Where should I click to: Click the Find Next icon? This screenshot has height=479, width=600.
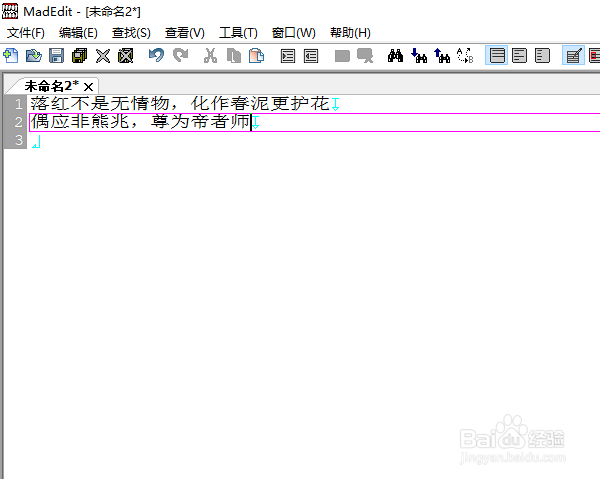tap(419, 56)
